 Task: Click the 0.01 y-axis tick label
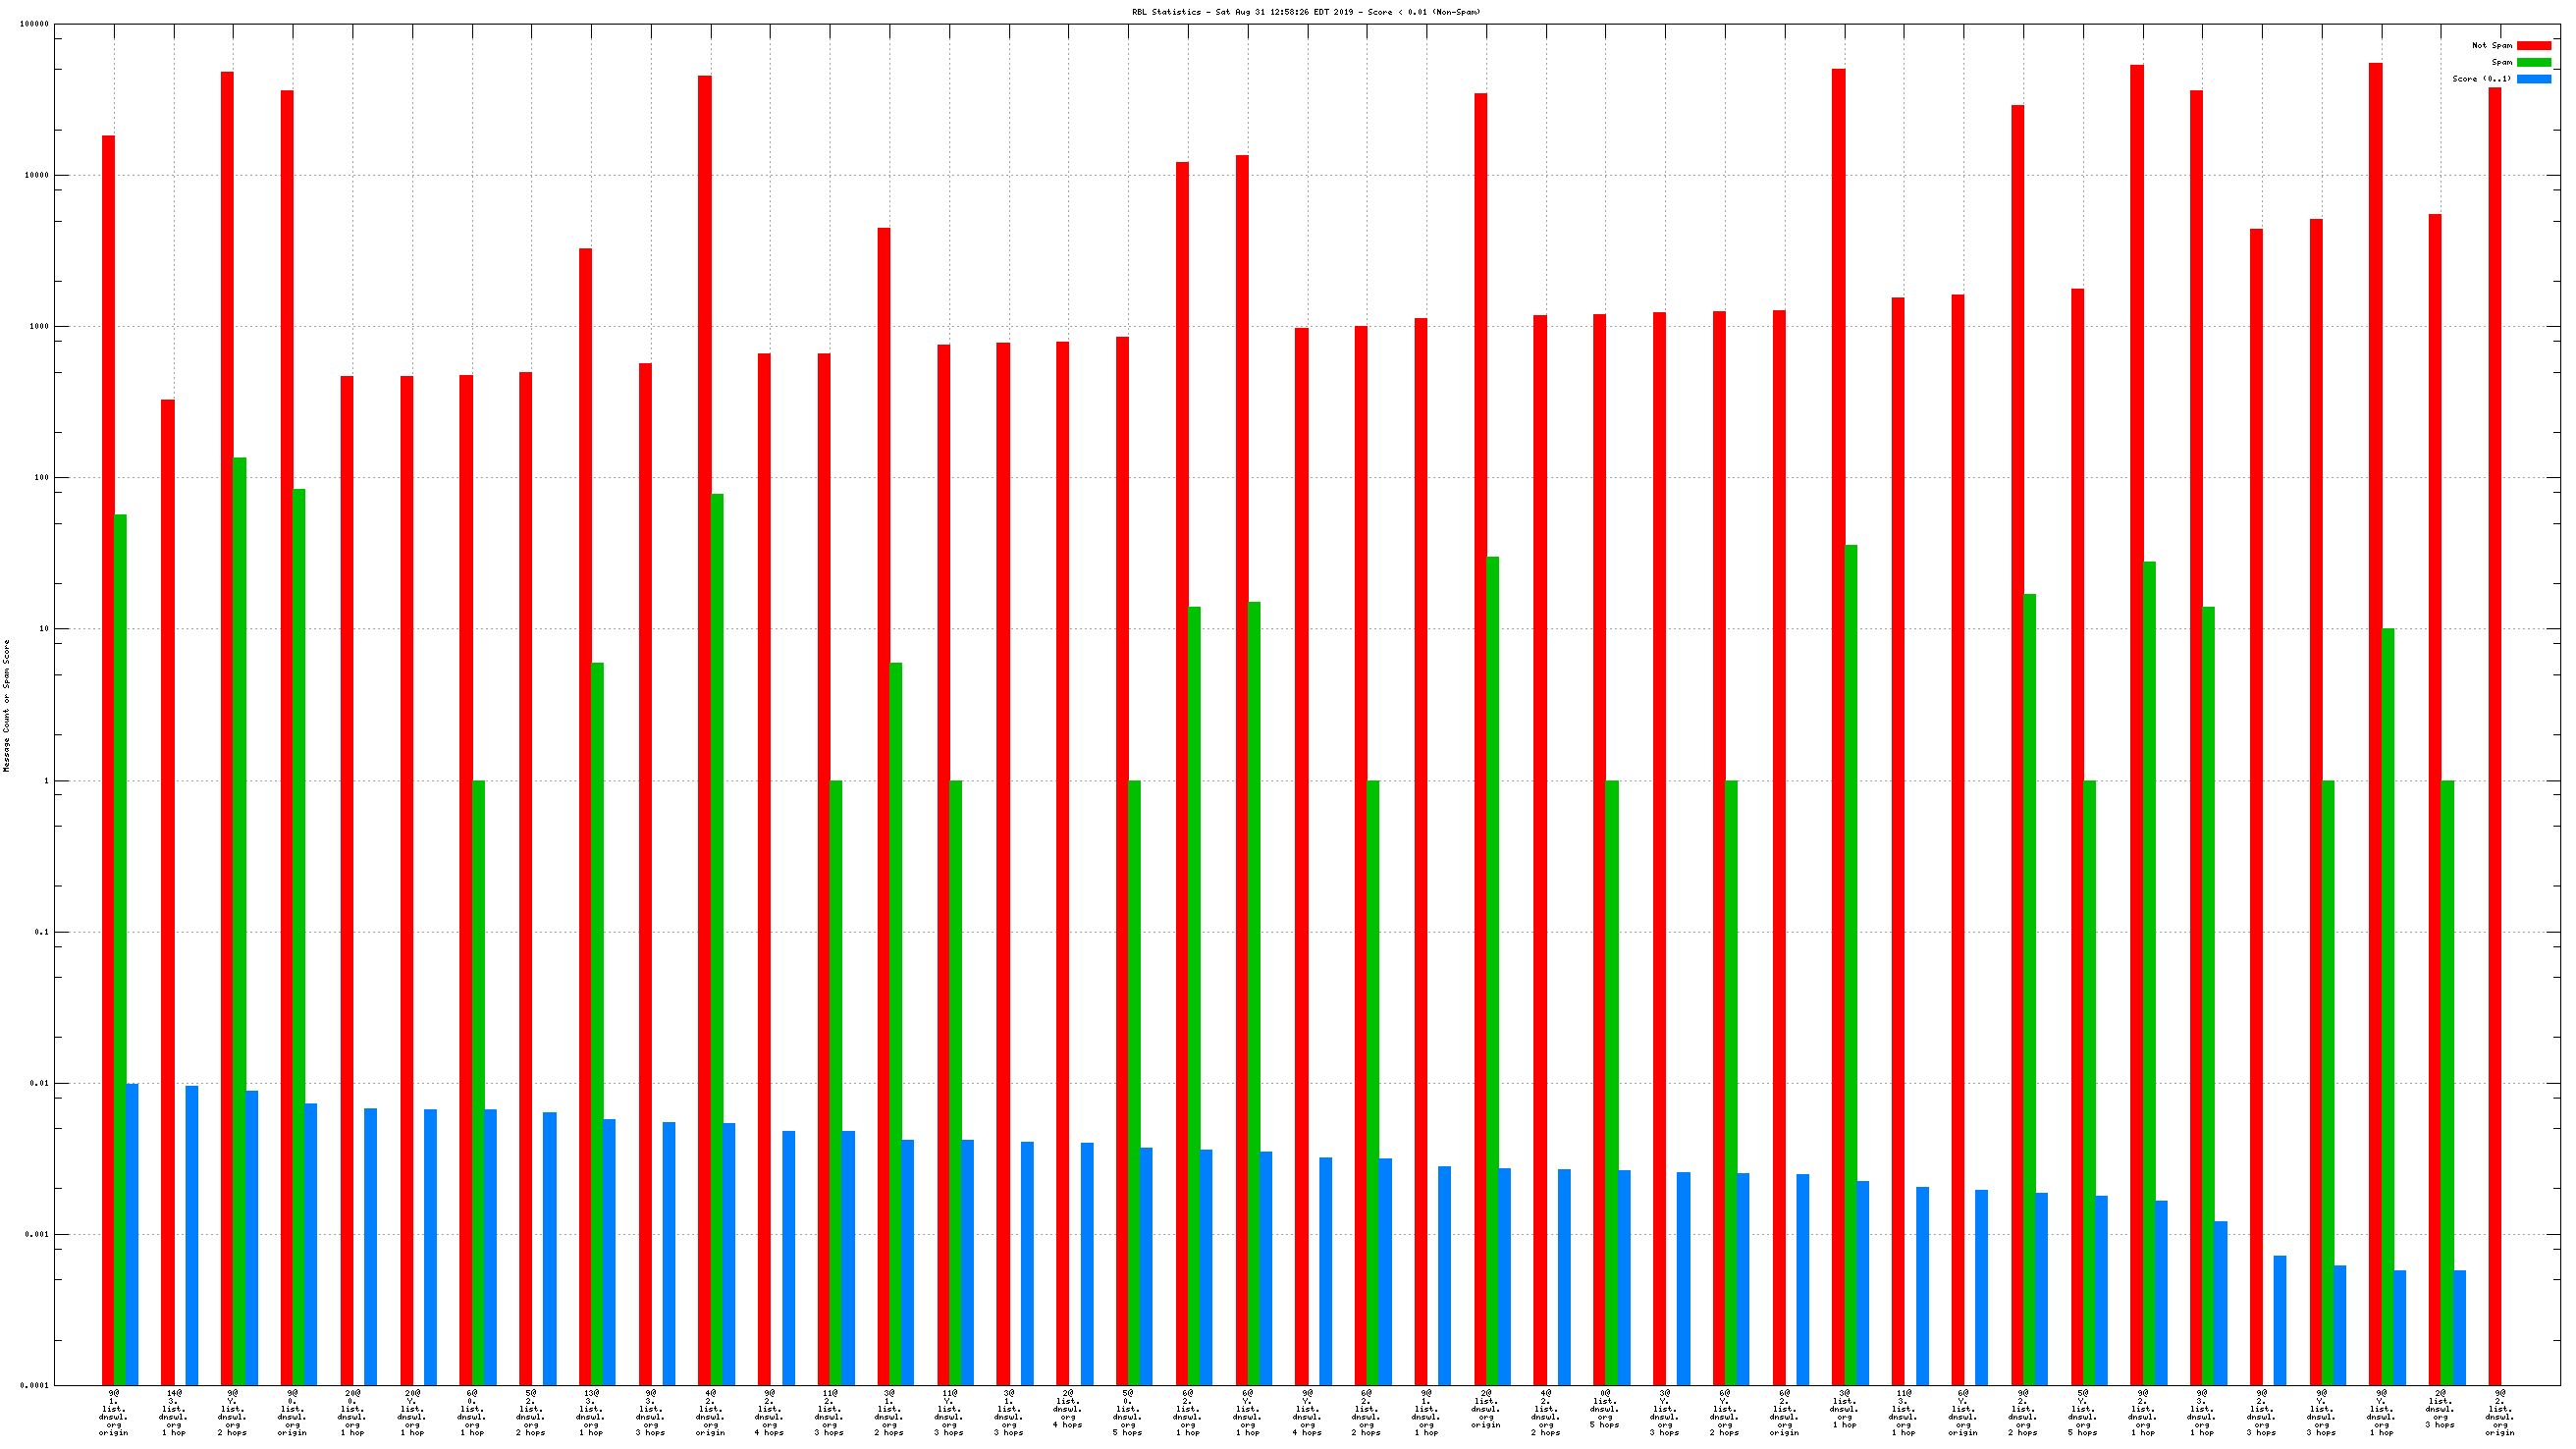[x=40, y=1083]
